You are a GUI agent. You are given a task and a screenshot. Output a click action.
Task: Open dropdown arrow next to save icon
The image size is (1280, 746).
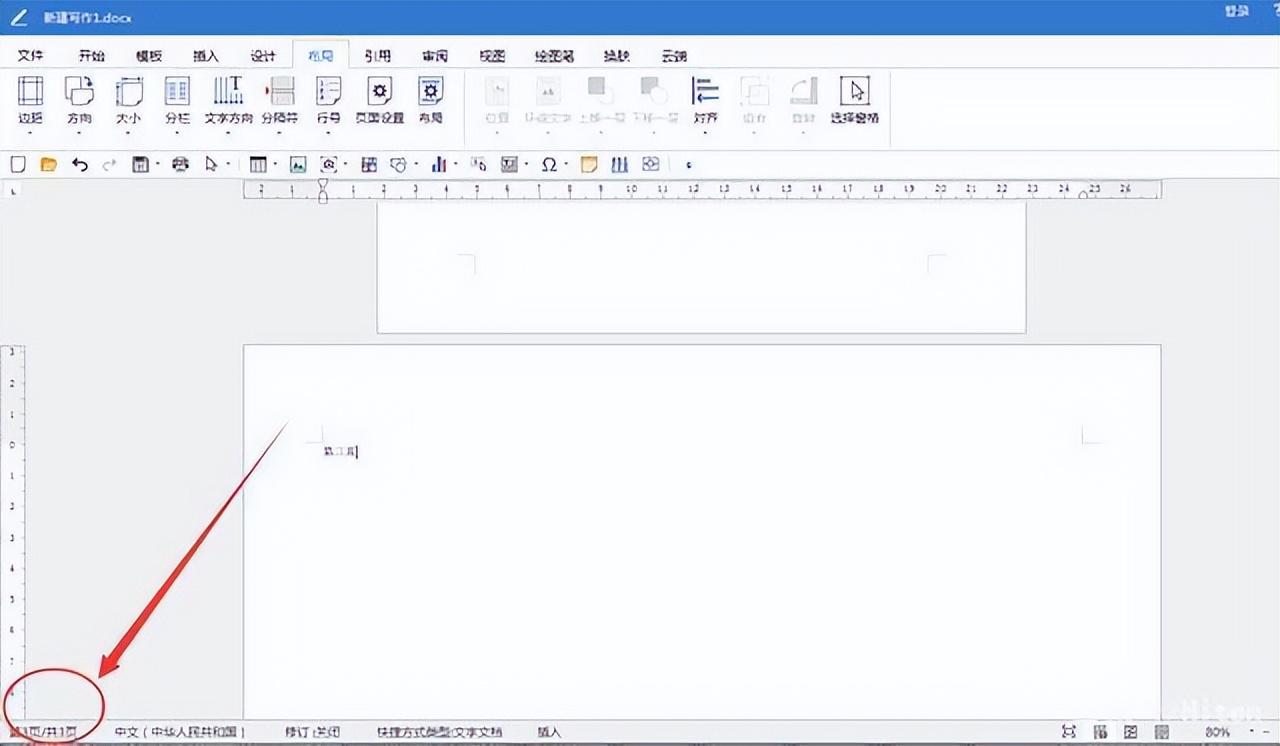click(158, 165)
